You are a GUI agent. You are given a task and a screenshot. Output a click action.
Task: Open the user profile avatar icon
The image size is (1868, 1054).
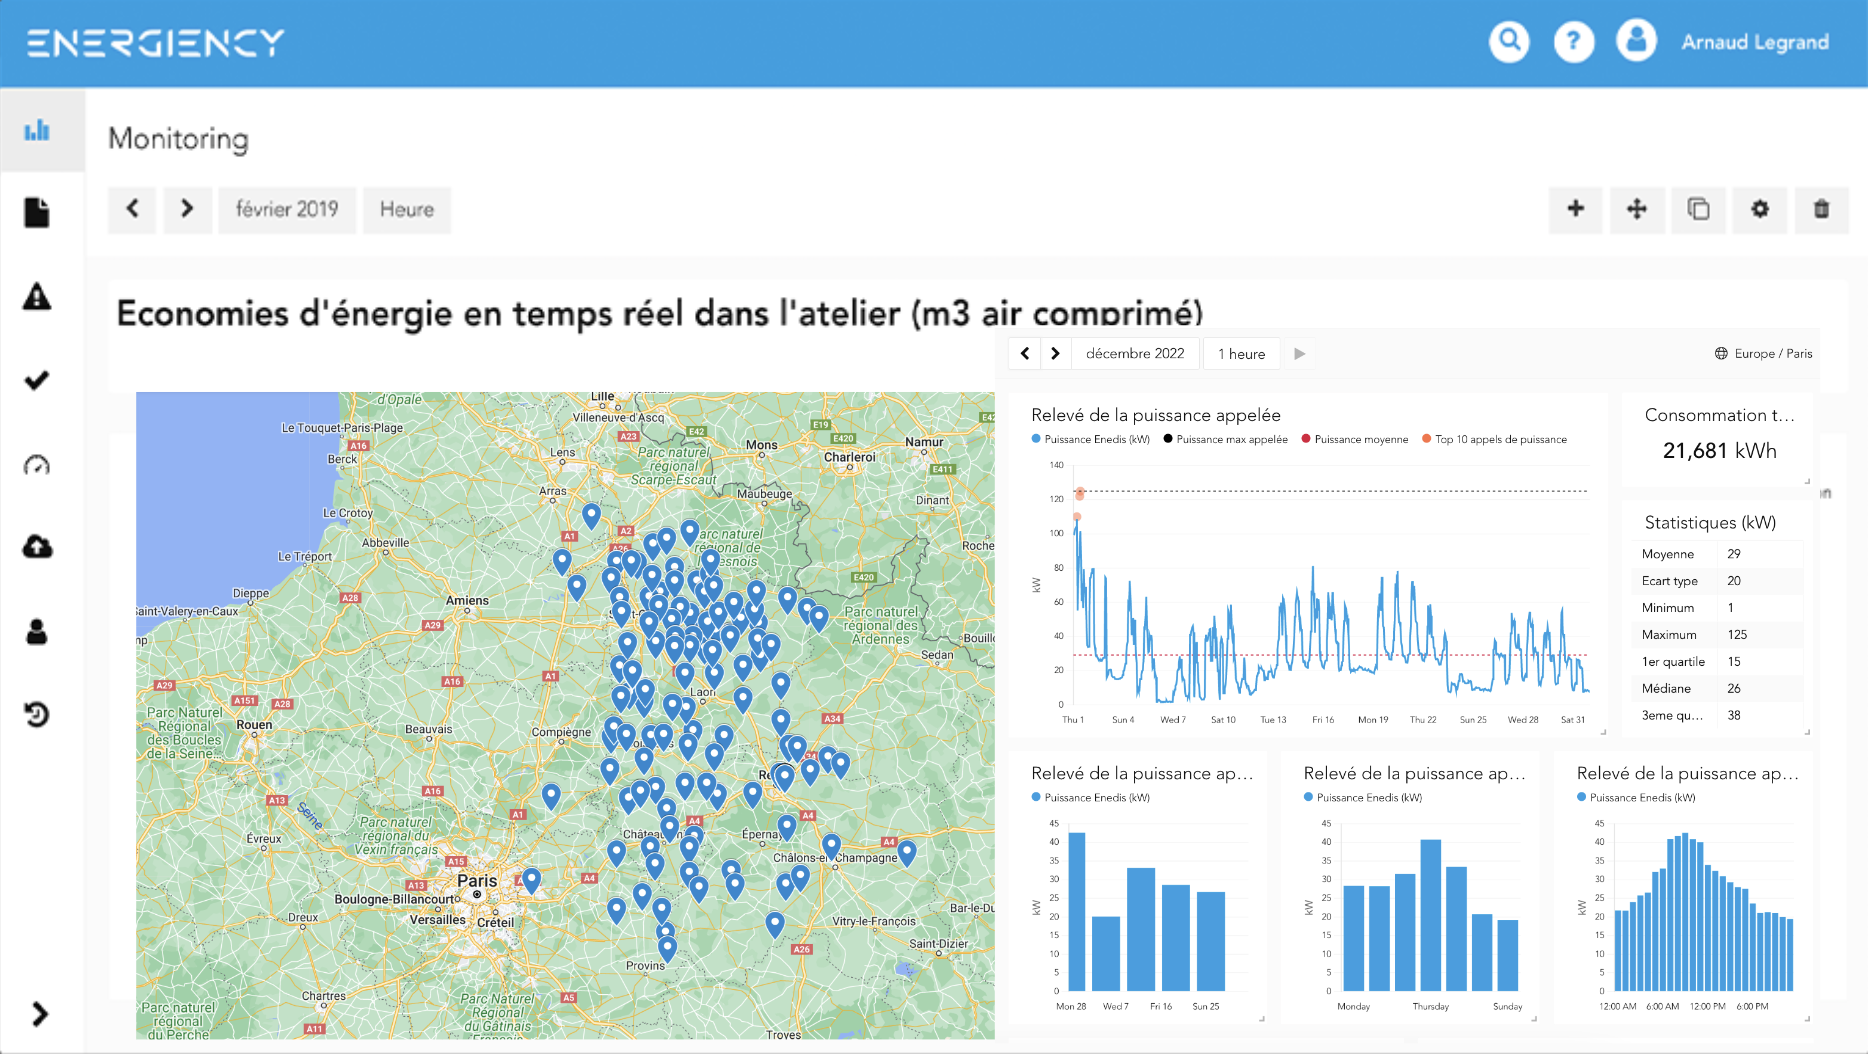point(1636,42)
